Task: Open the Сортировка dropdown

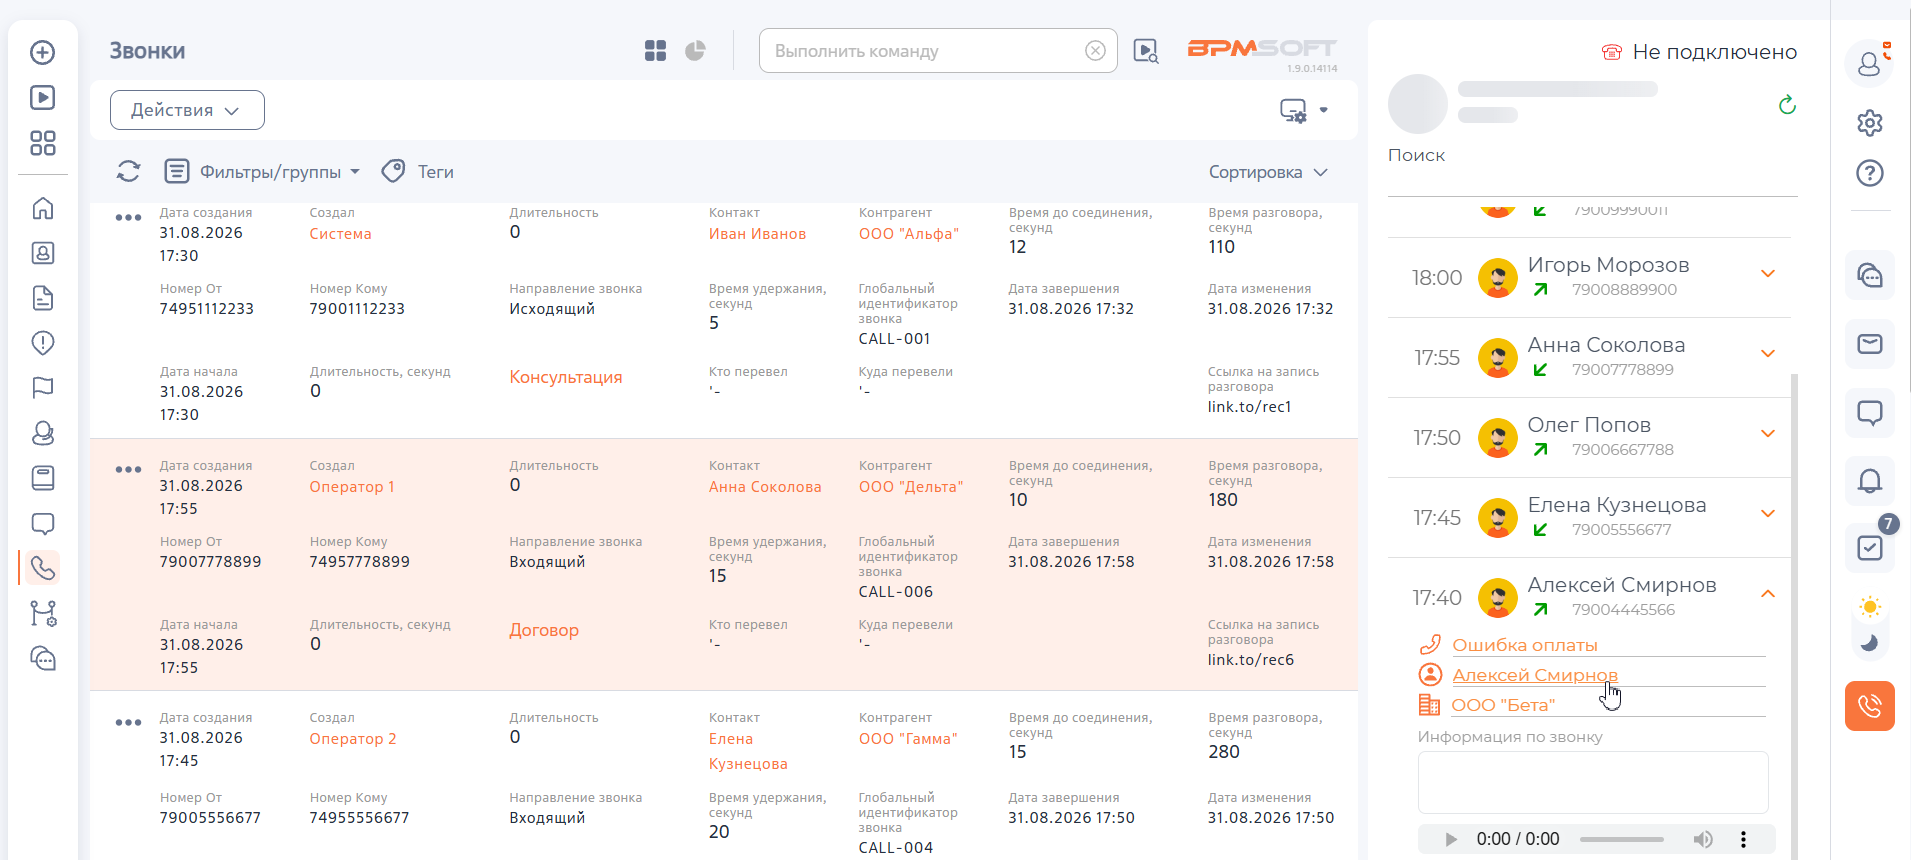Action: [1268, 172]
